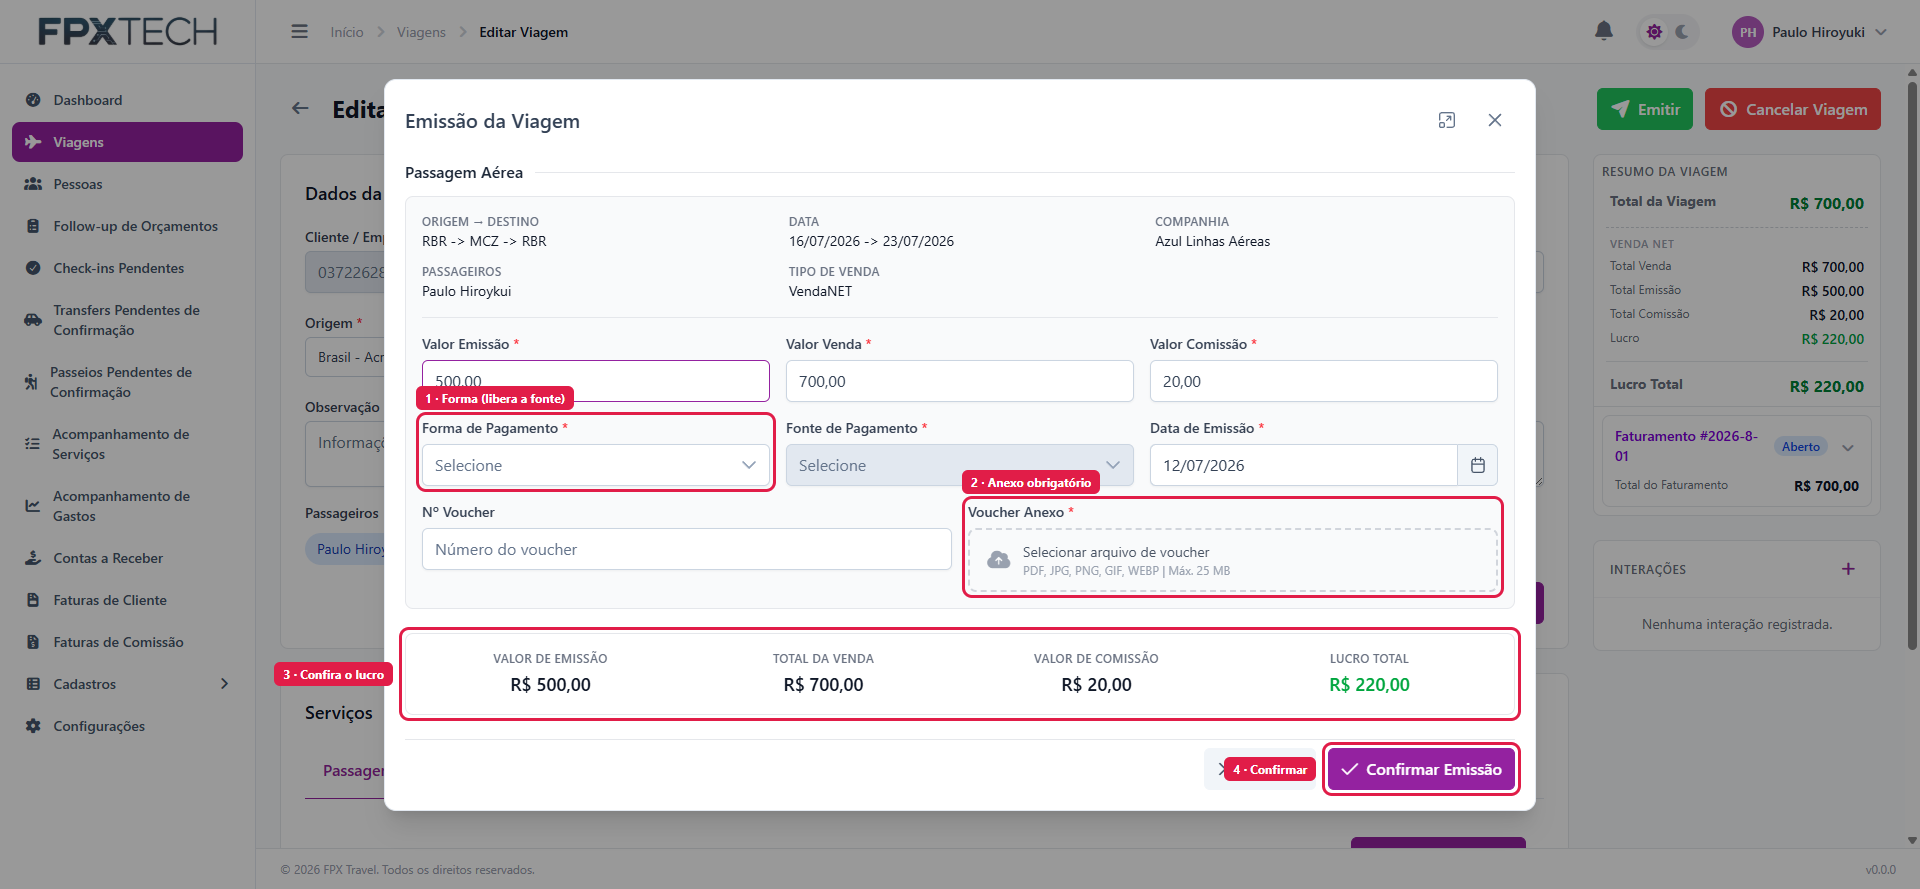Open Check-ins Pendentes page

(x=127, y=268)
